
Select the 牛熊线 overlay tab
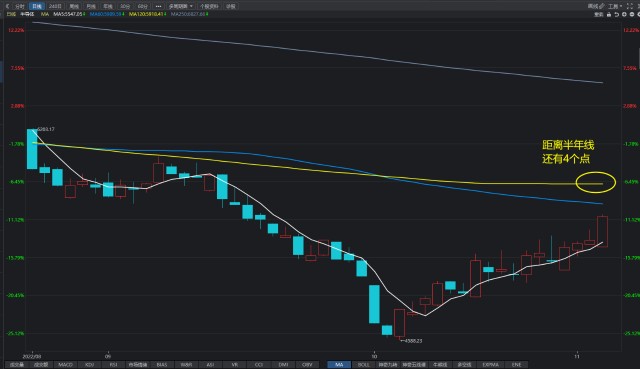click(x=440, y=365)
